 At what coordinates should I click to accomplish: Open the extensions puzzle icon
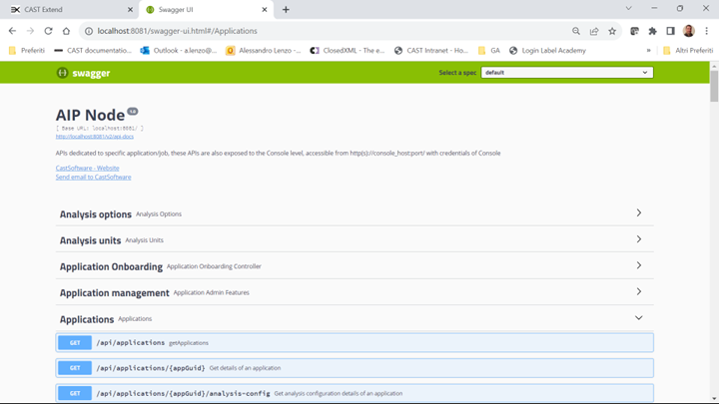(x=653, y=31)
